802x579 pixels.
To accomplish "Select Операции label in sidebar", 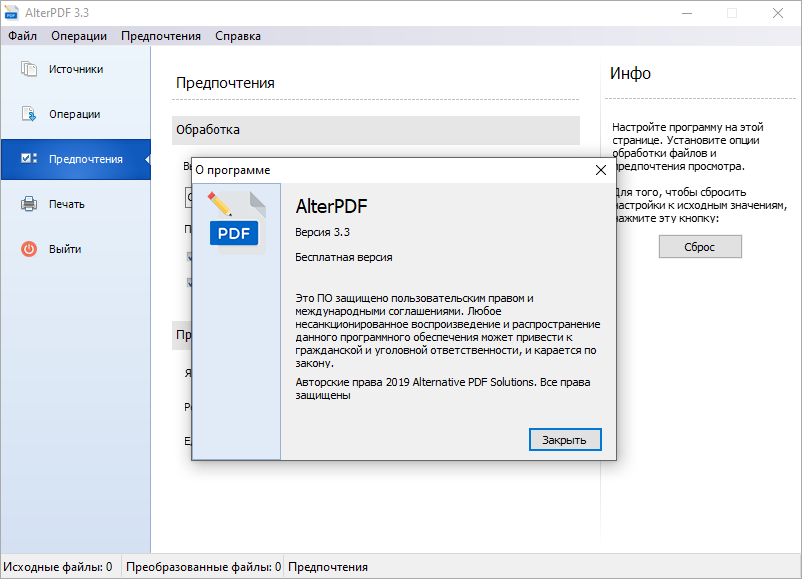I will coord(75,115).
